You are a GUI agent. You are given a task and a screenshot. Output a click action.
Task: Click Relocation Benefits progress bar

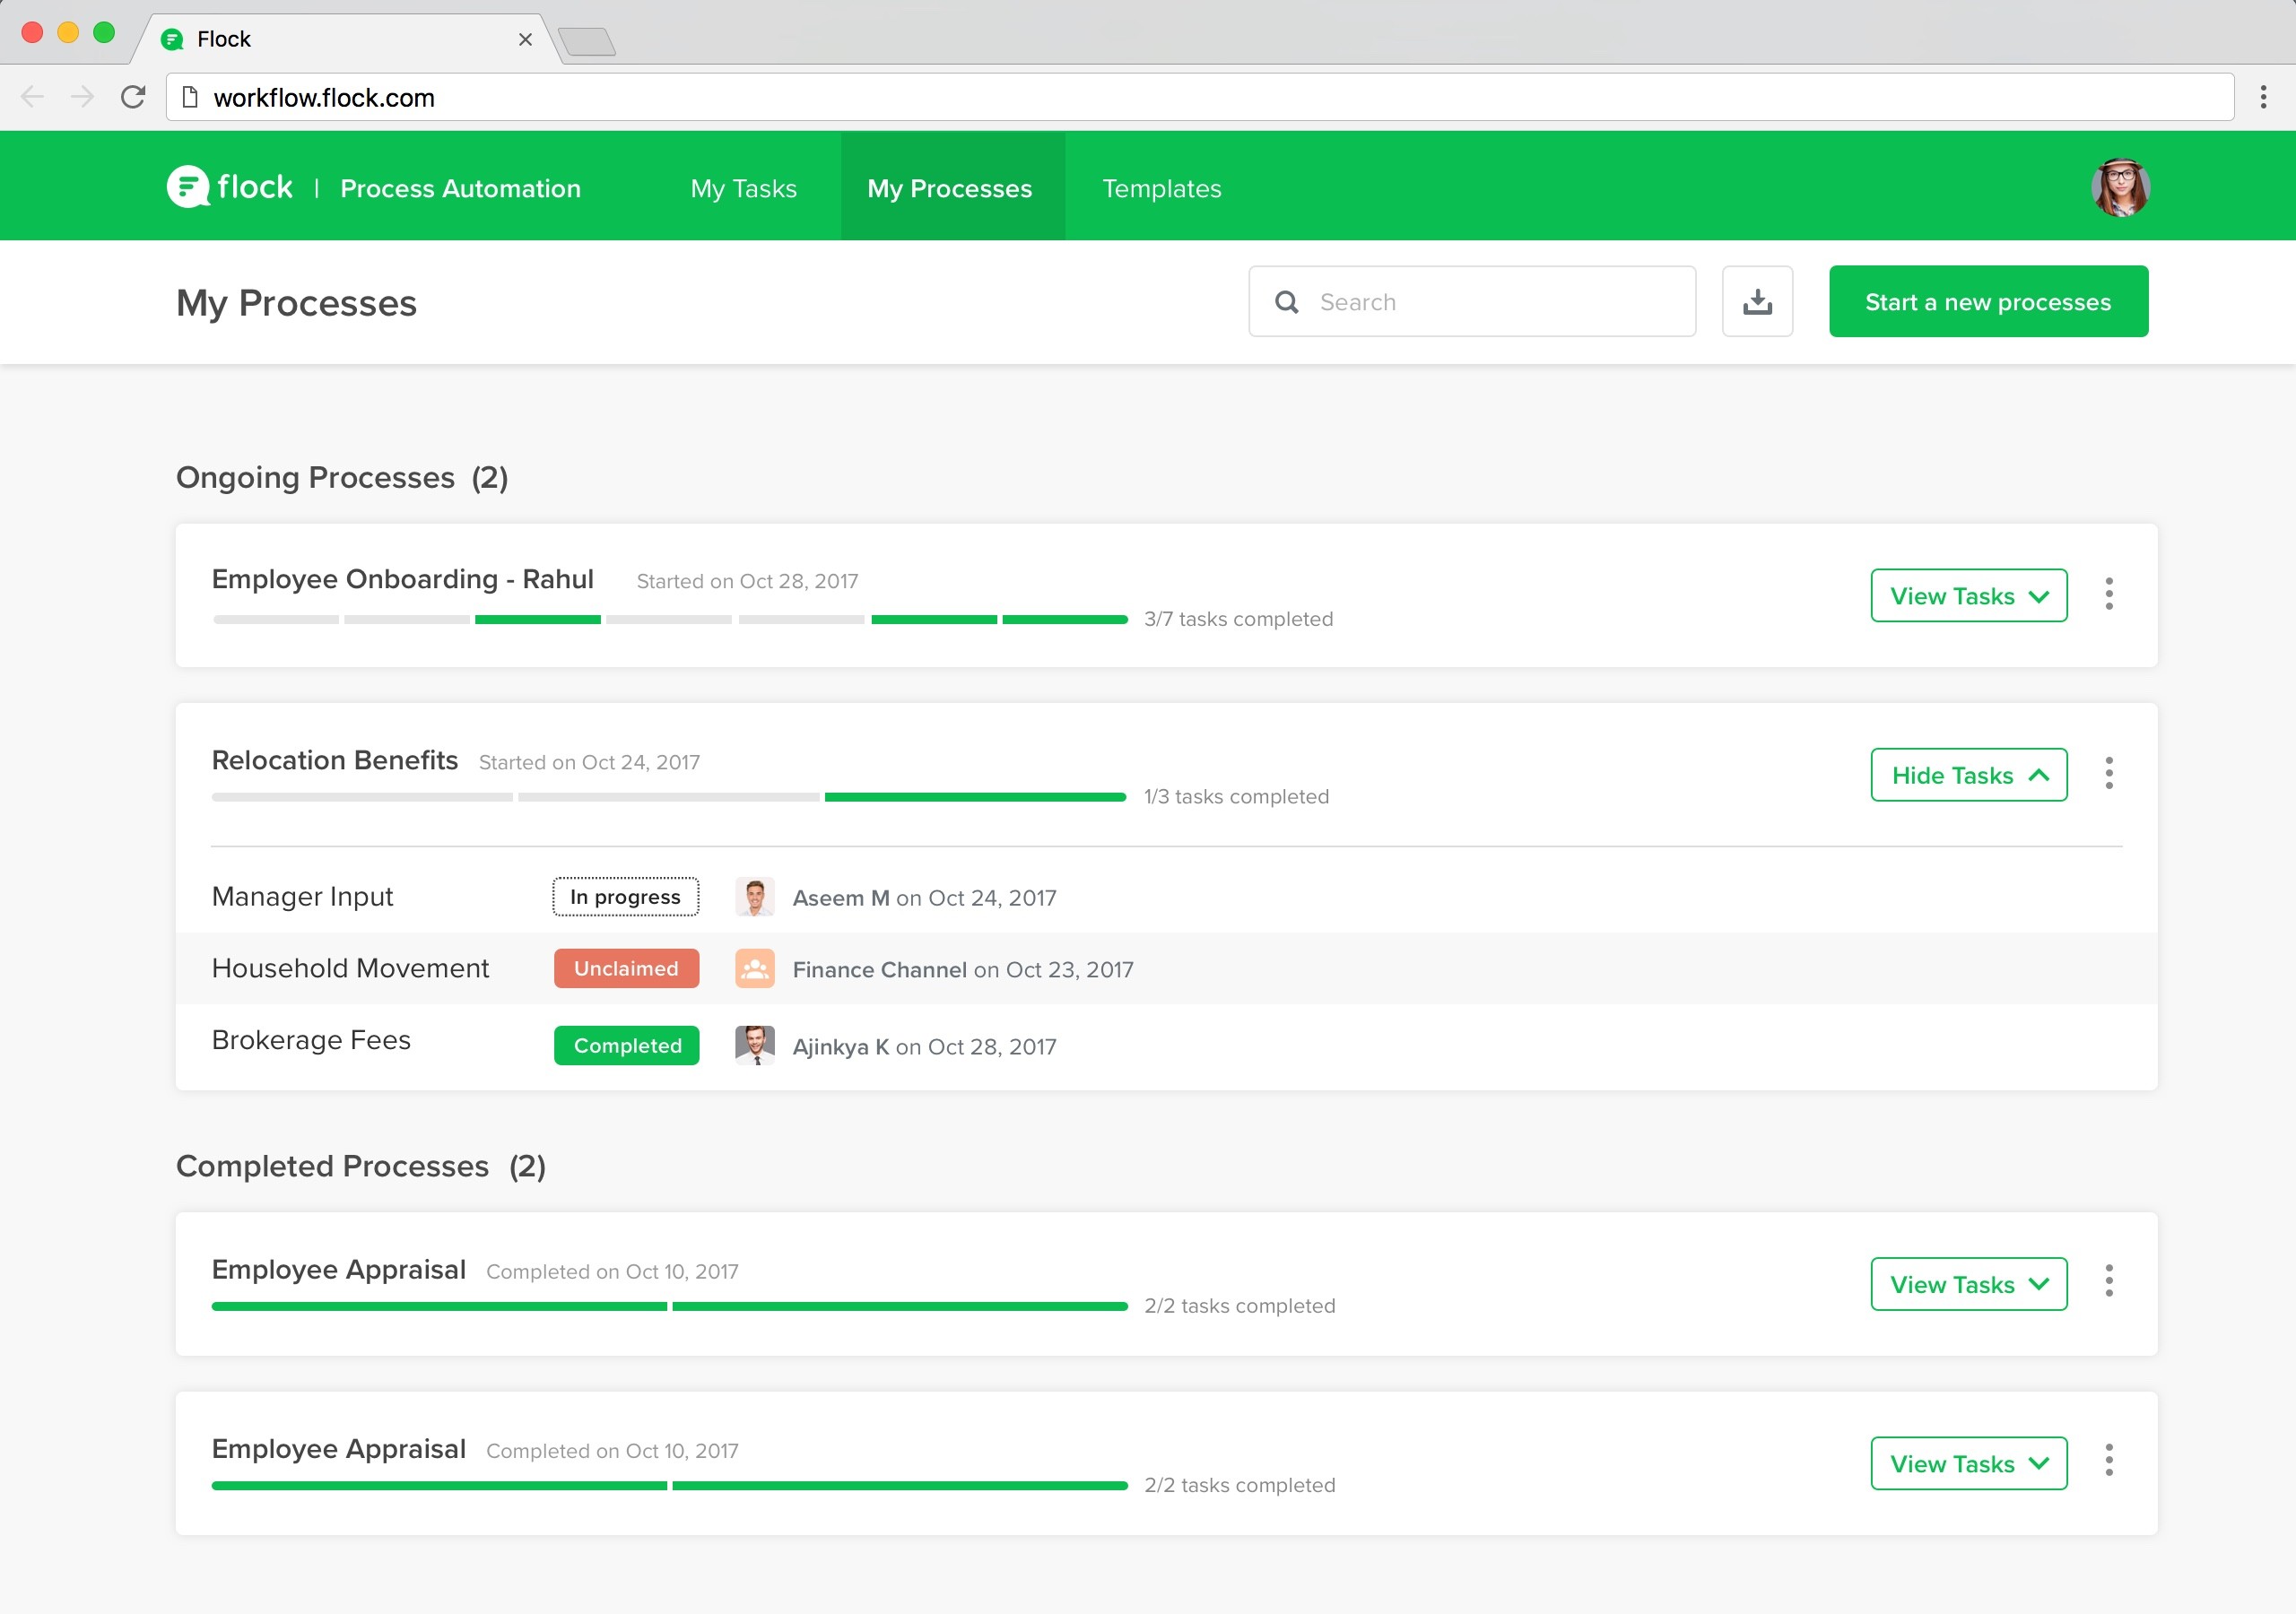click(x=669, y=797)
